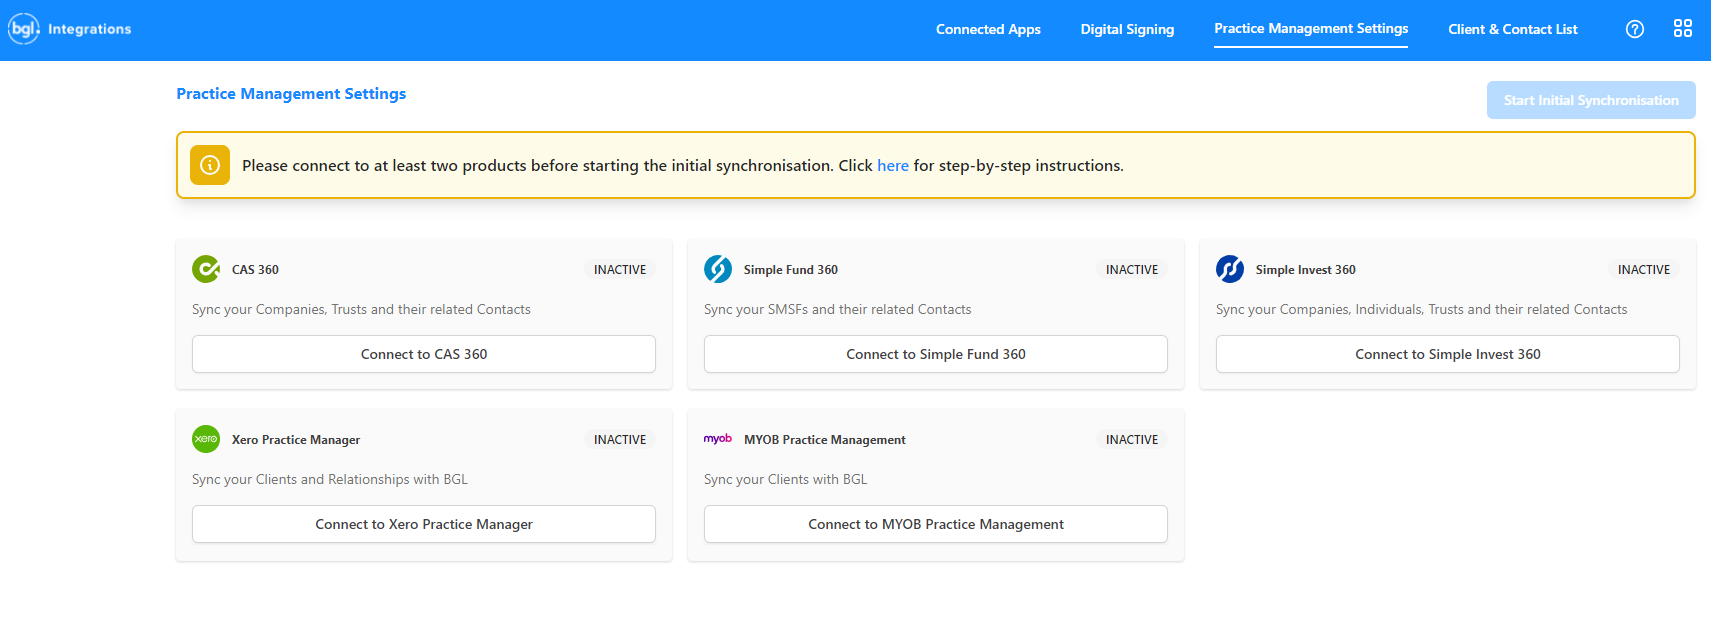Image resolution: width=1711 pixels, height=621 pixels.
Task: Click INACTIVE status on CAS 360 card
Action: pos(620,270)
